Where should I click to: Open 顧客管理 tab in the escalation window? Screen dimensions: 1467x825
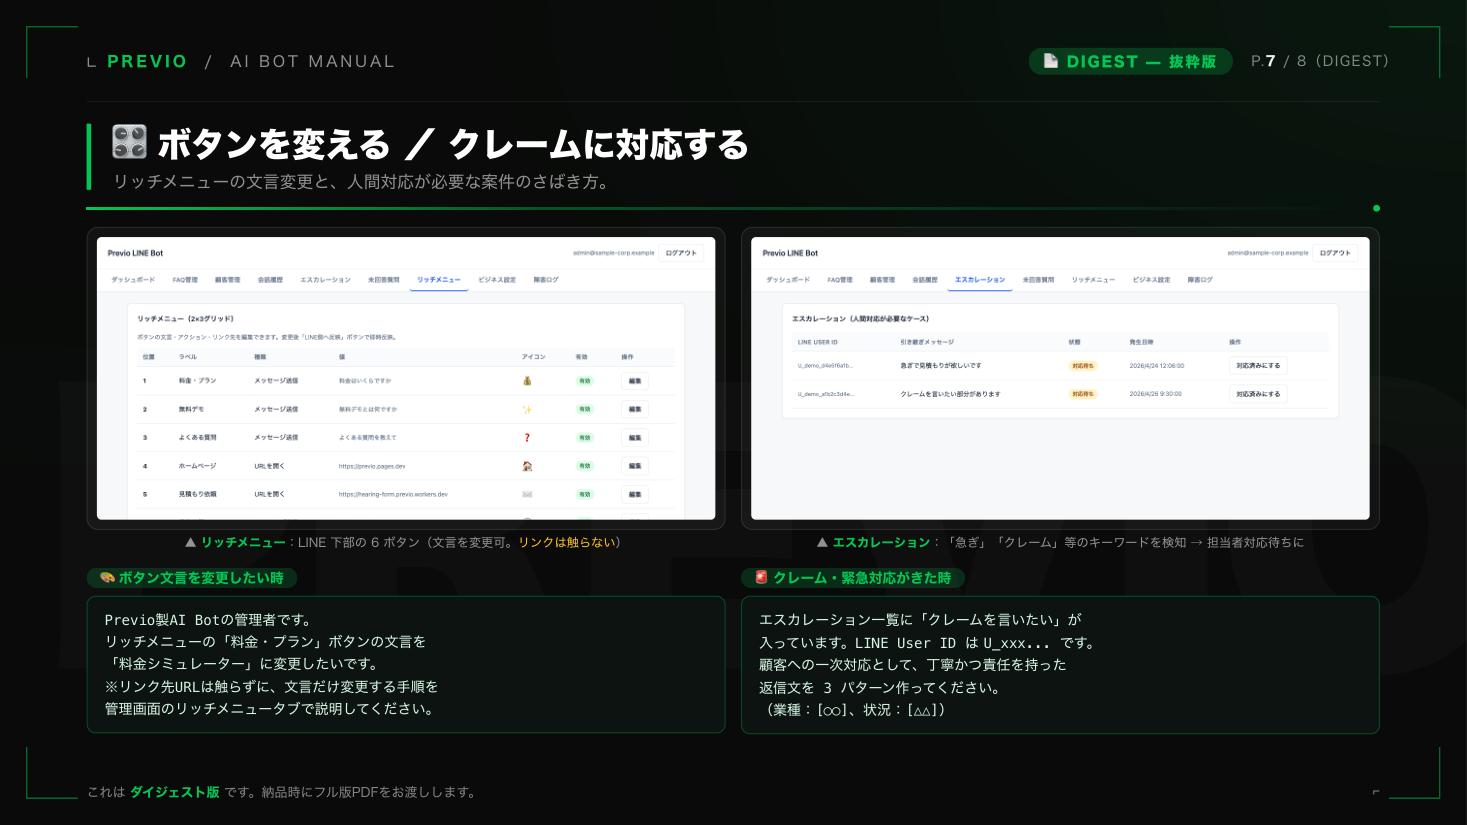(882, 280)
